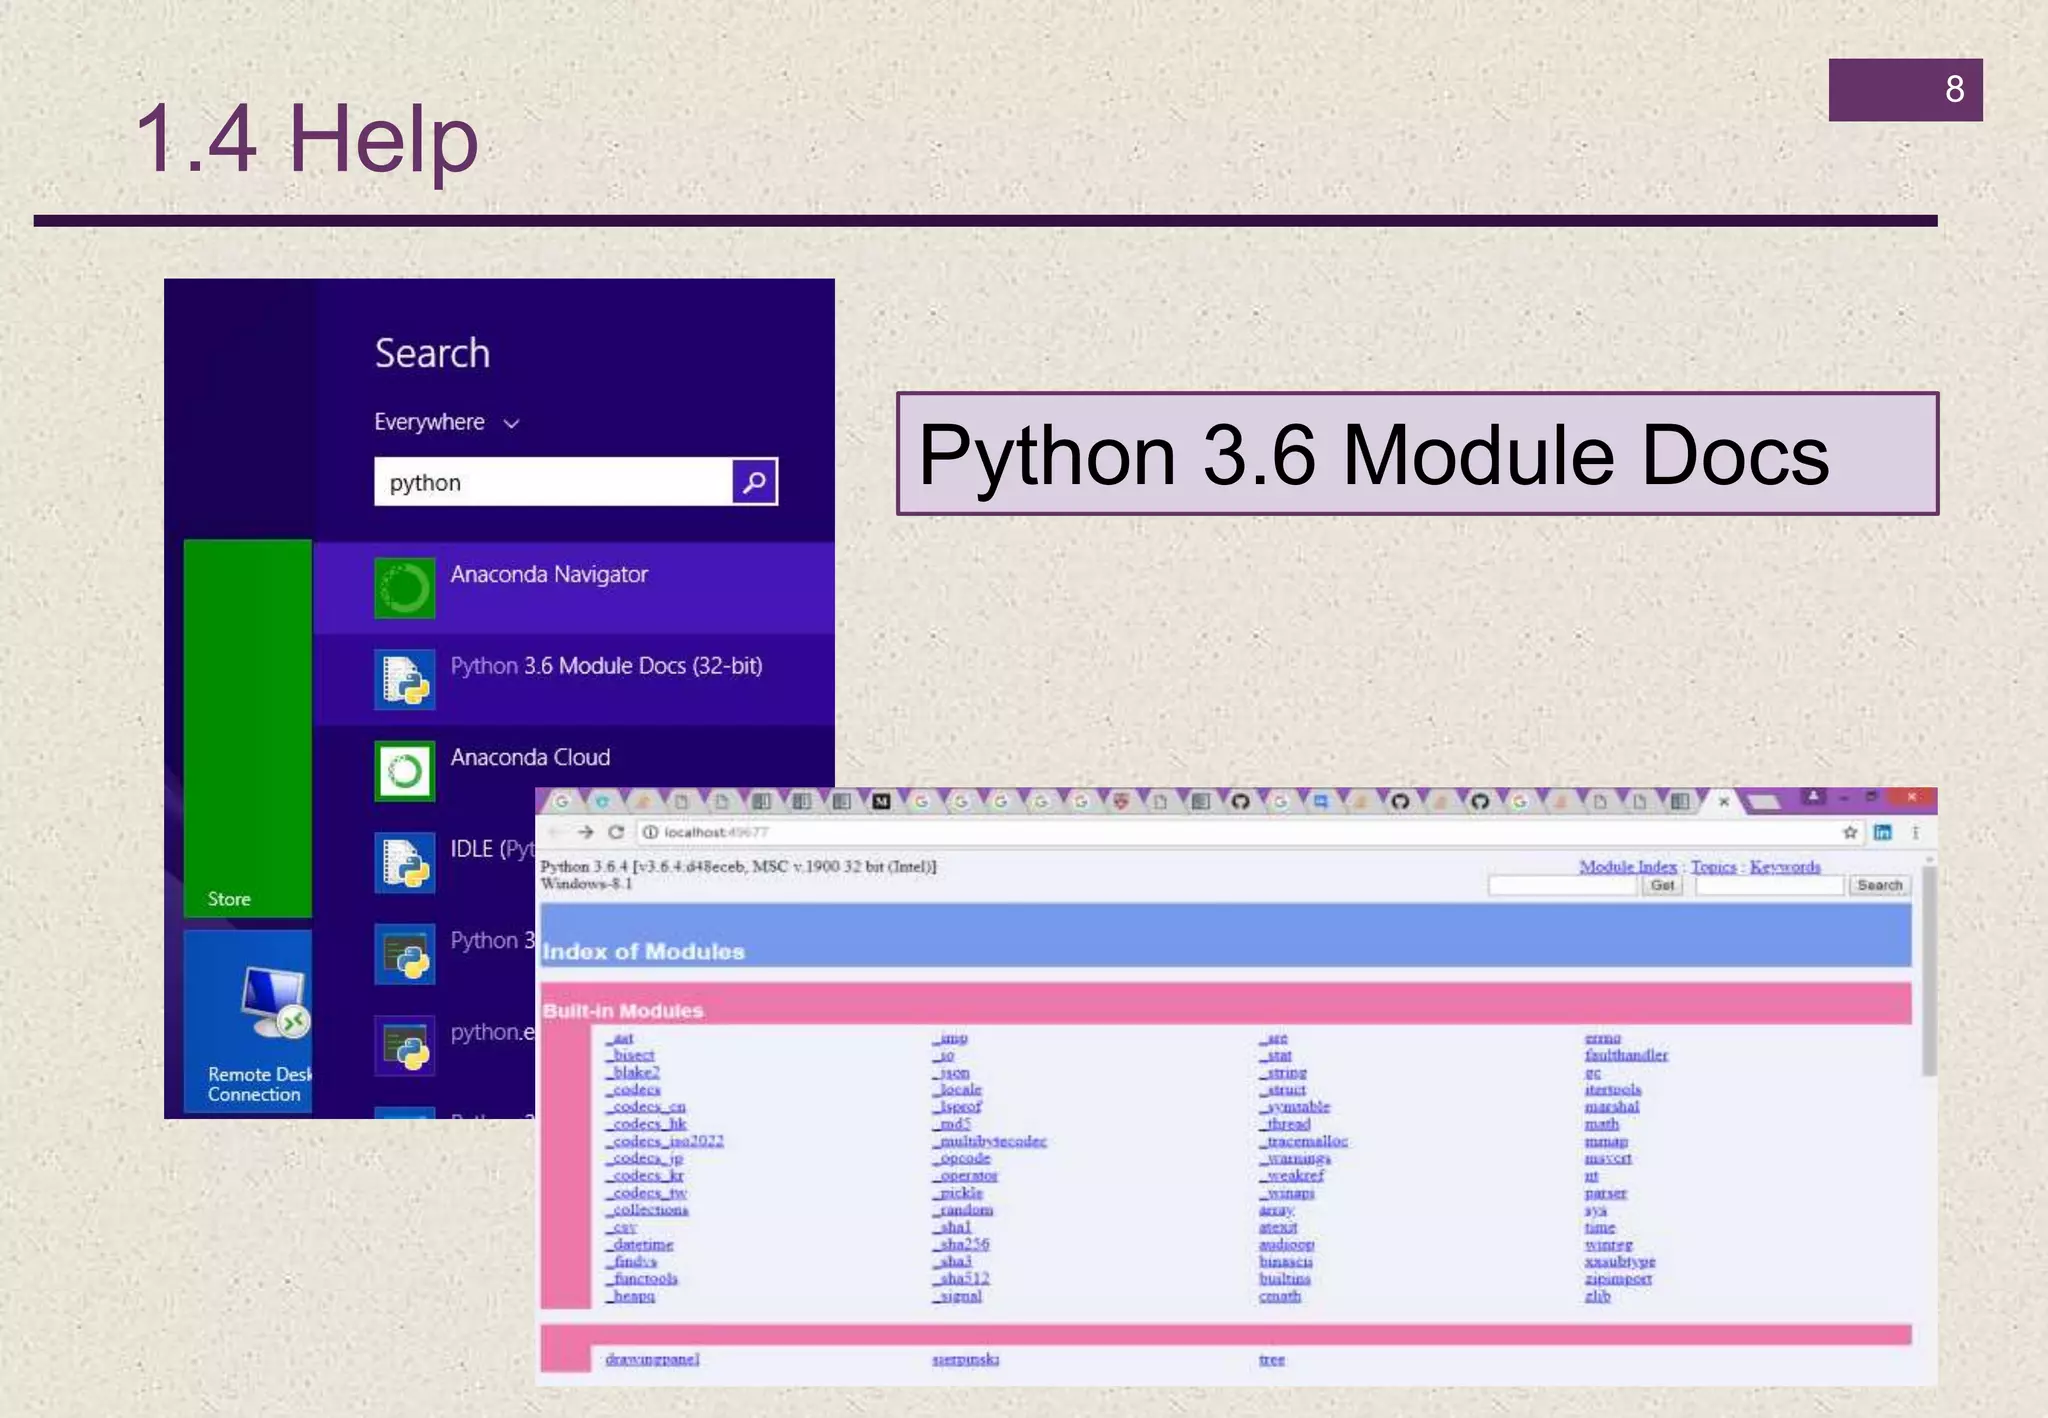This screenshot has width=2048, height=1418.
Task: Click the Search button on pydoc page
Action: [1880, 886]
